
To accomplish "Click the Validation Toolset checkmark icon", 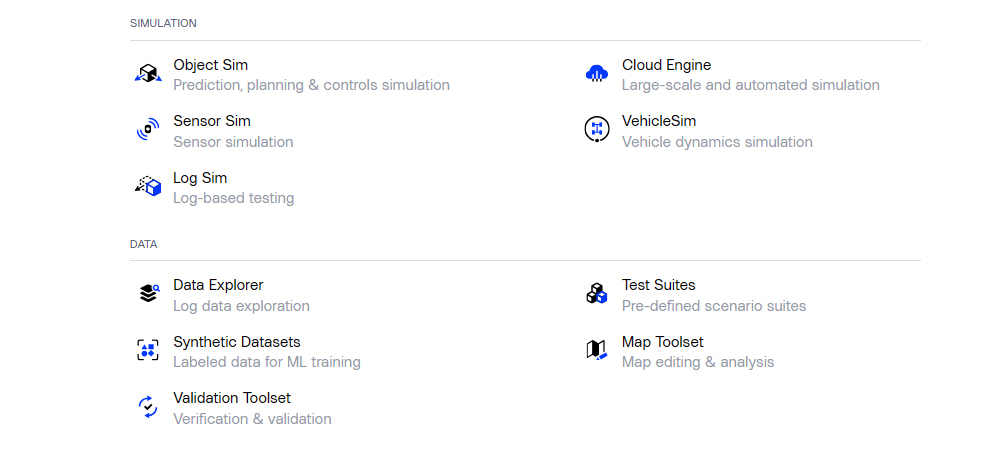I will [x=148, y=406].
